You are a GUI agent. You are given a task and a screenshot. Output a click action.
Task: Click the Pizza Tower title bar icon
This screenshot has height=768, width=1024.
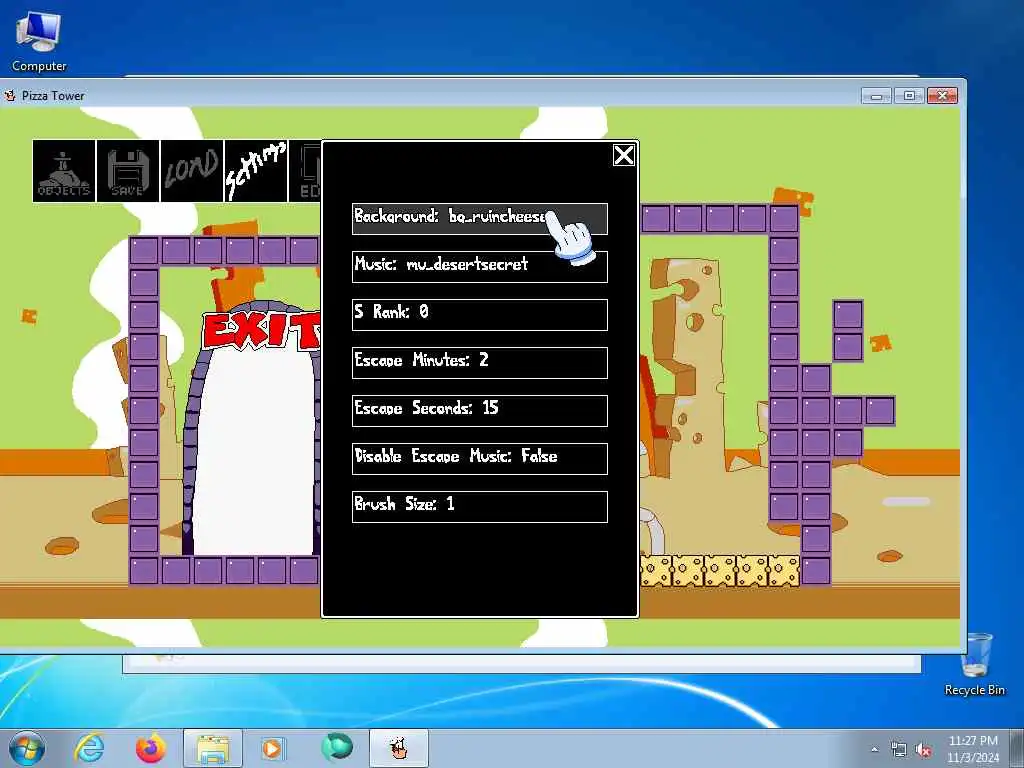point(10,95)
